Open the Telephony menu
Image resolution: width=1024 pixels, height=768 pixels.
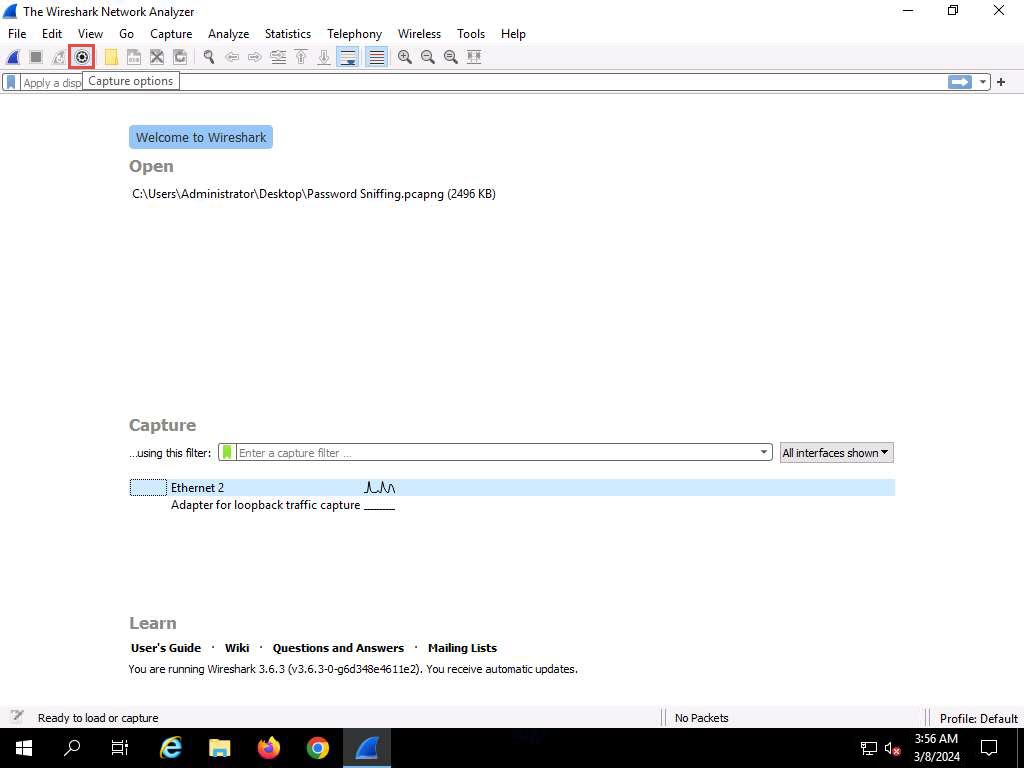(x=354, y=34)
